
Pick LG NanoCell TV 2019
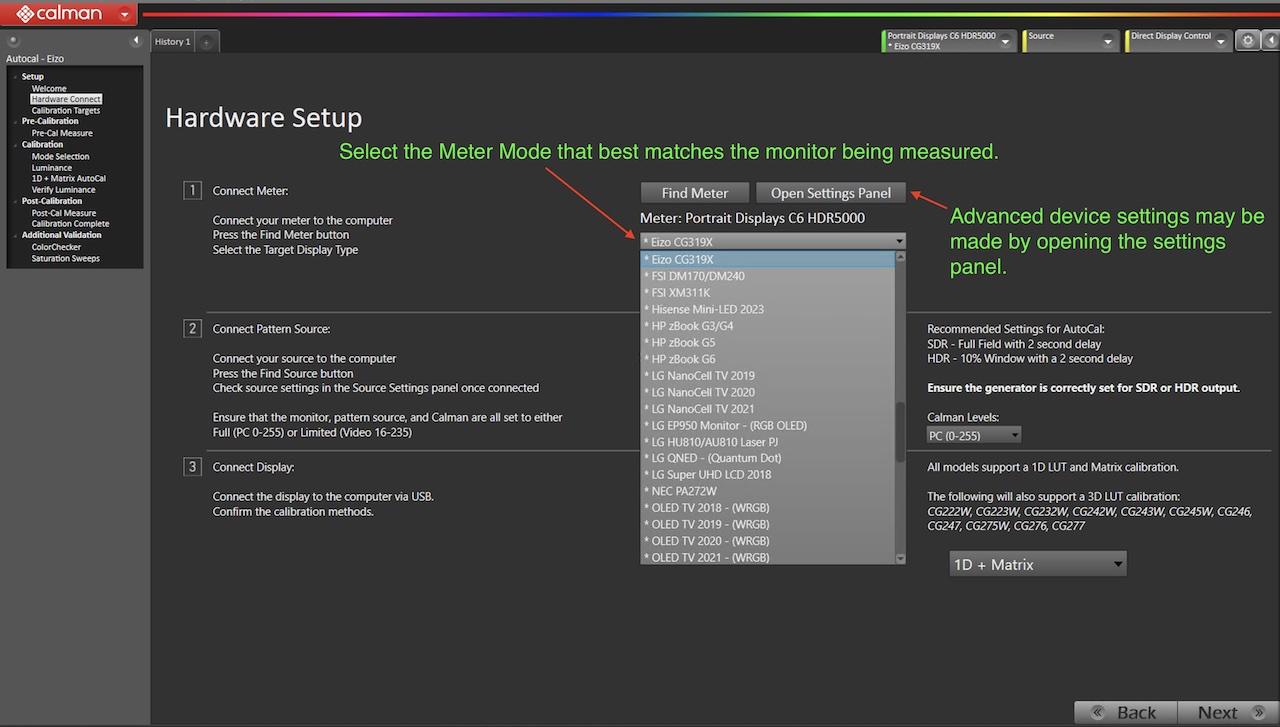click(768, 375)
